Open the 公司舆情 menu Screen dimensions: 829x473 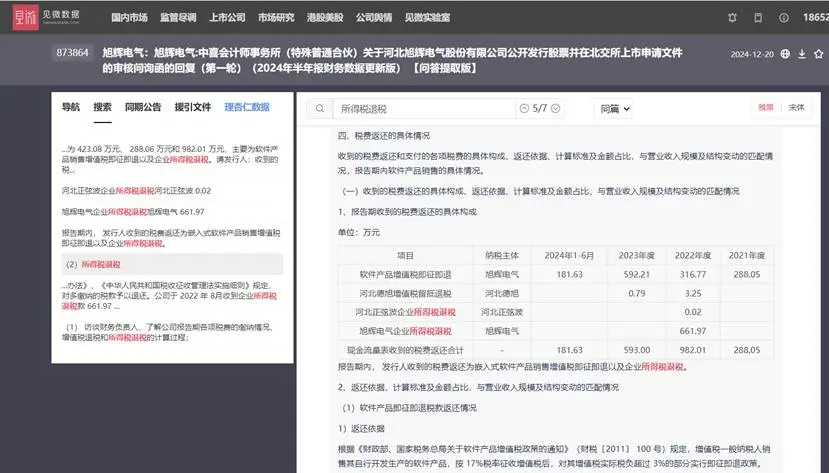pyautogui.click(x=374, y=18)
